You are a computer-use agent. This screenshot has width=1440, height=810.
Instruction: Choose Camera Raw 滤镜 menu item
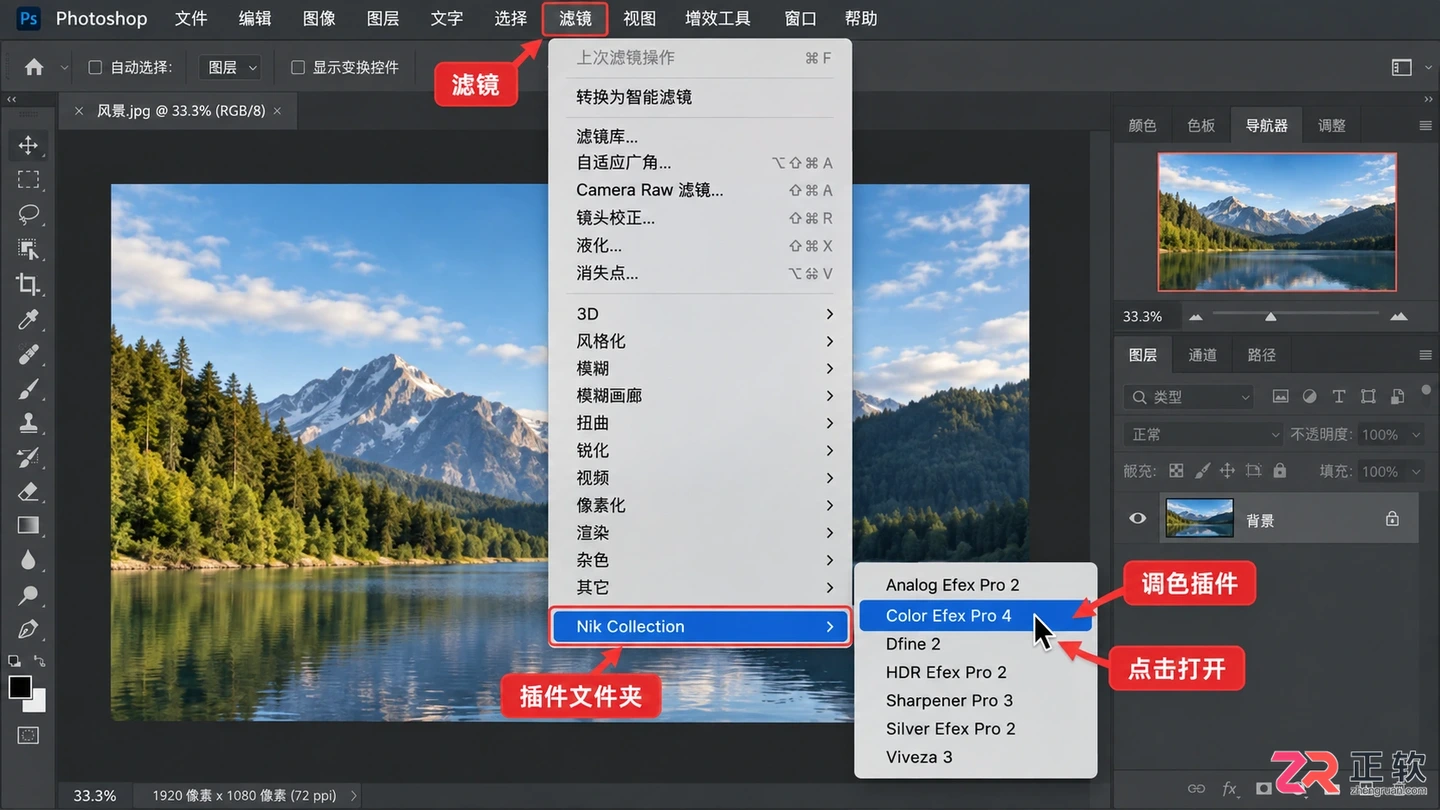(x=700, y=190)
